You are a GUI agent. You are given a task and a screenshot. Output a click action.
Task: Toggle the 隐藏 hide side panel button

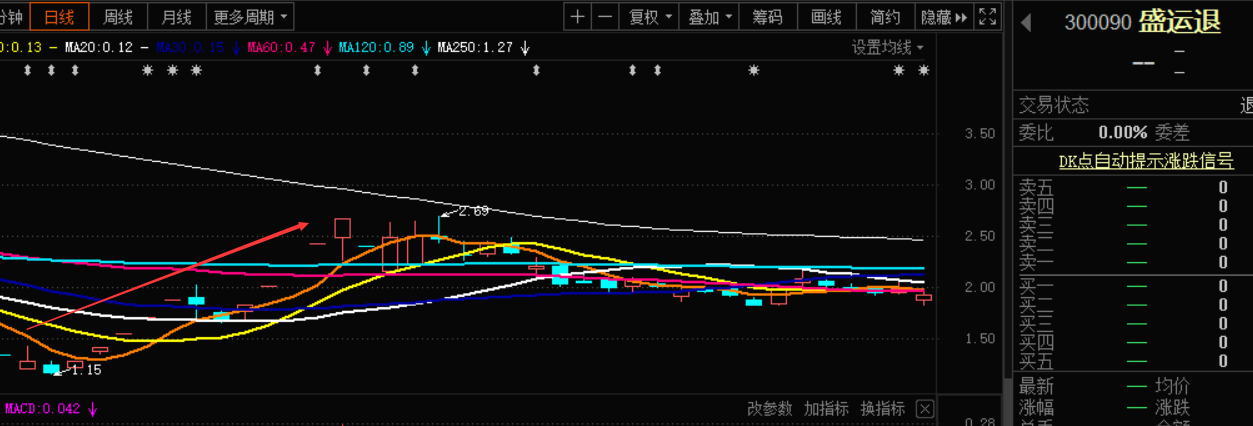(x=944, y=17)
